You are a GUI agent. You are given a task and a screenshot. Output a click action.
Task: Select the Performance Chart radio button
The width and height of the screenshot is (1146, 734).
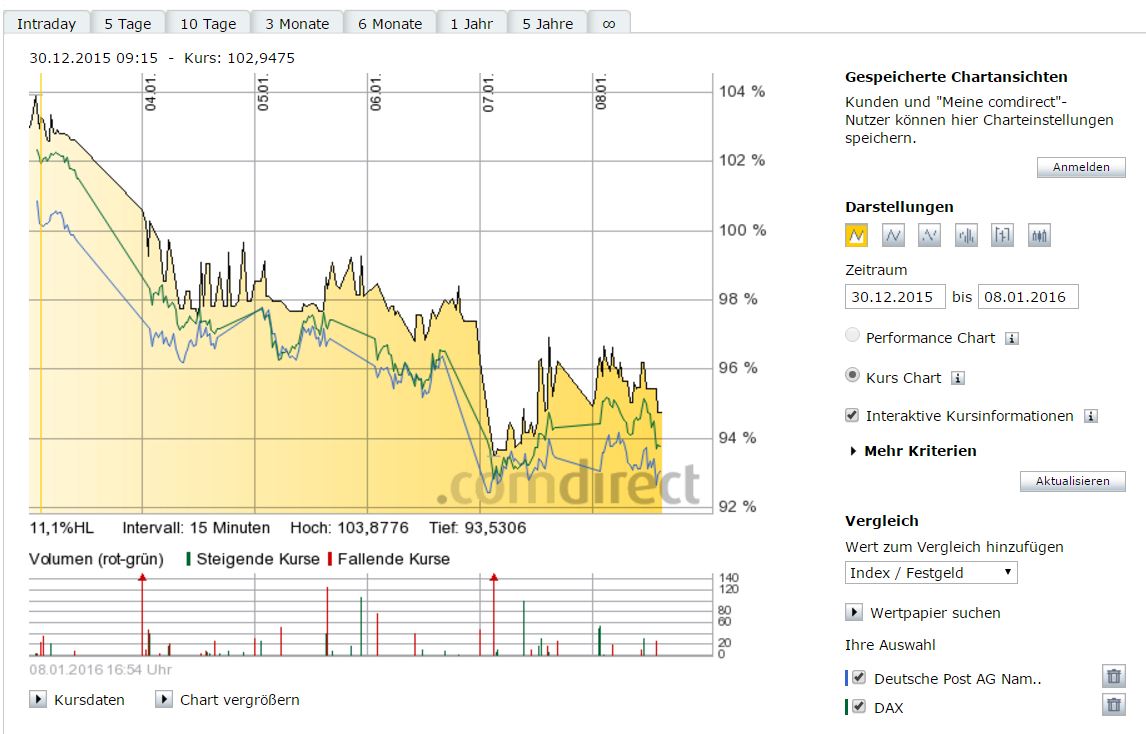pos(852,336)
